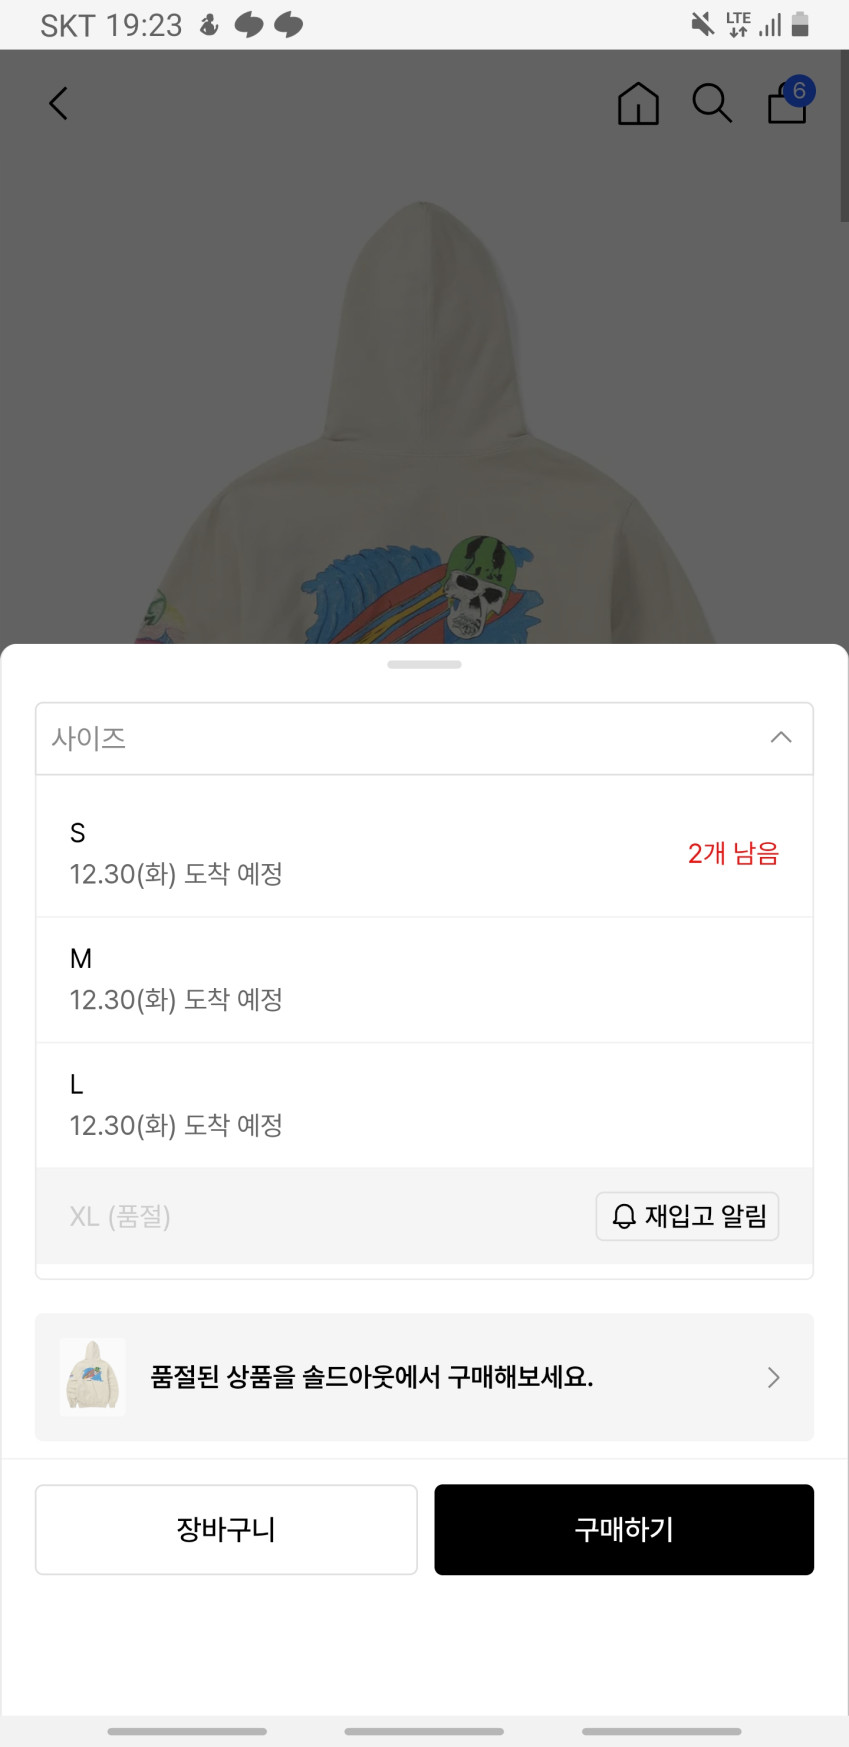The width and height of the screenshot is (849, 1747).
Task: Tap the back arrow icon
Action: pos(59,103)
